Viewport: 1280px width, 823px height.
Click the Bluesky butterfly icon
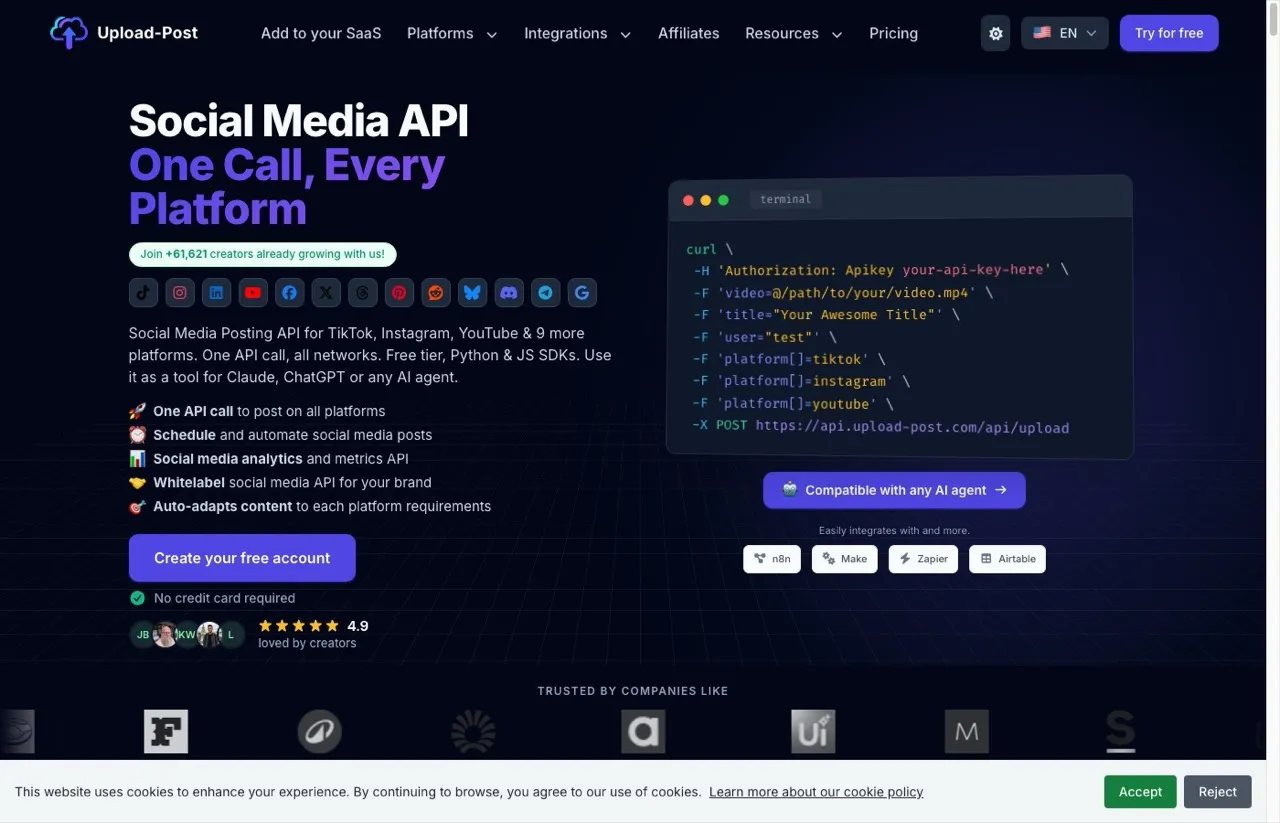472,293
